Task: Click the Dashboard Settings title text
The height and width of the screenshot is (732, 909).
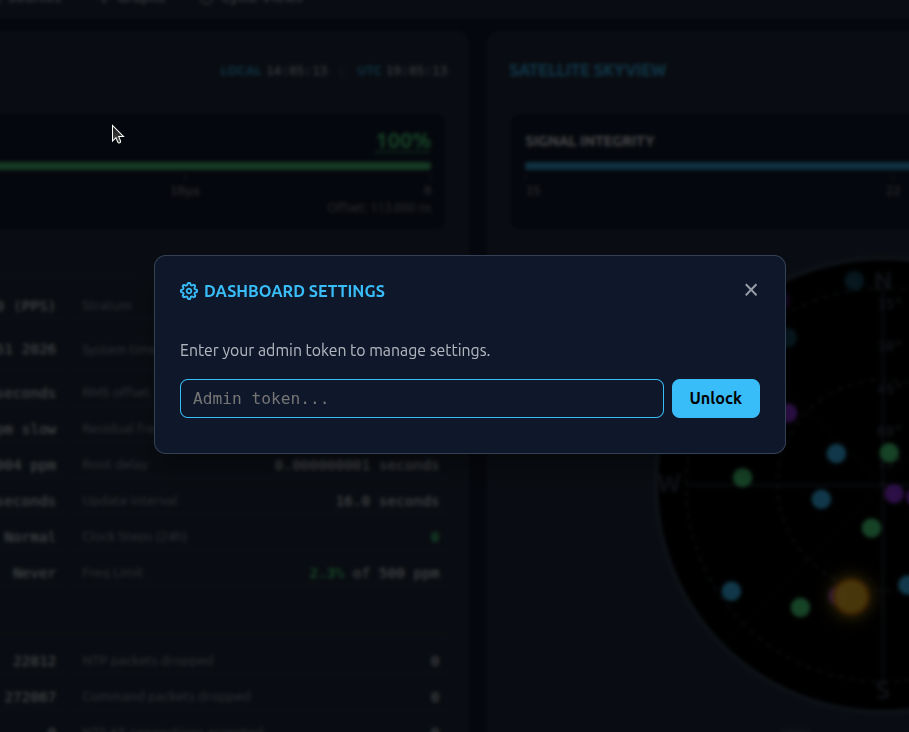Action: 294,291
